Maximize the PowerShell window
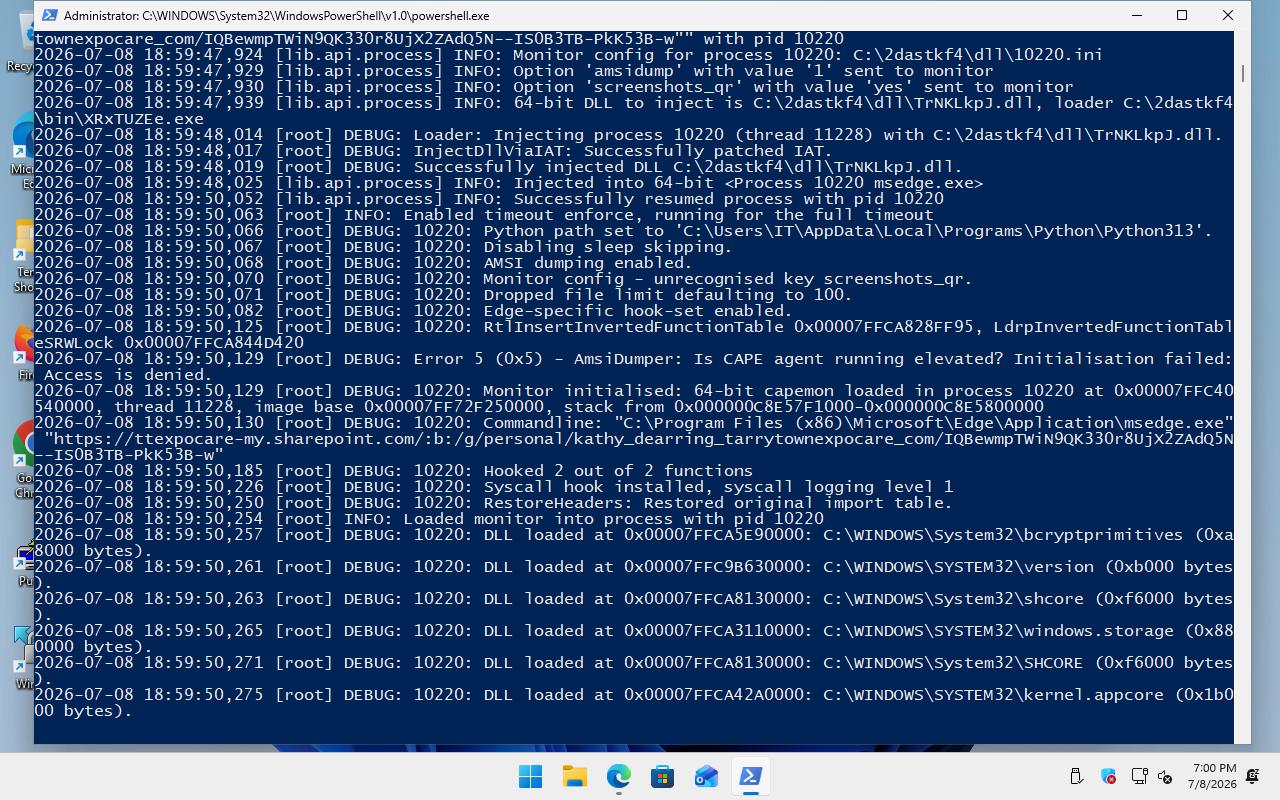 click(x=1182, y=15)
